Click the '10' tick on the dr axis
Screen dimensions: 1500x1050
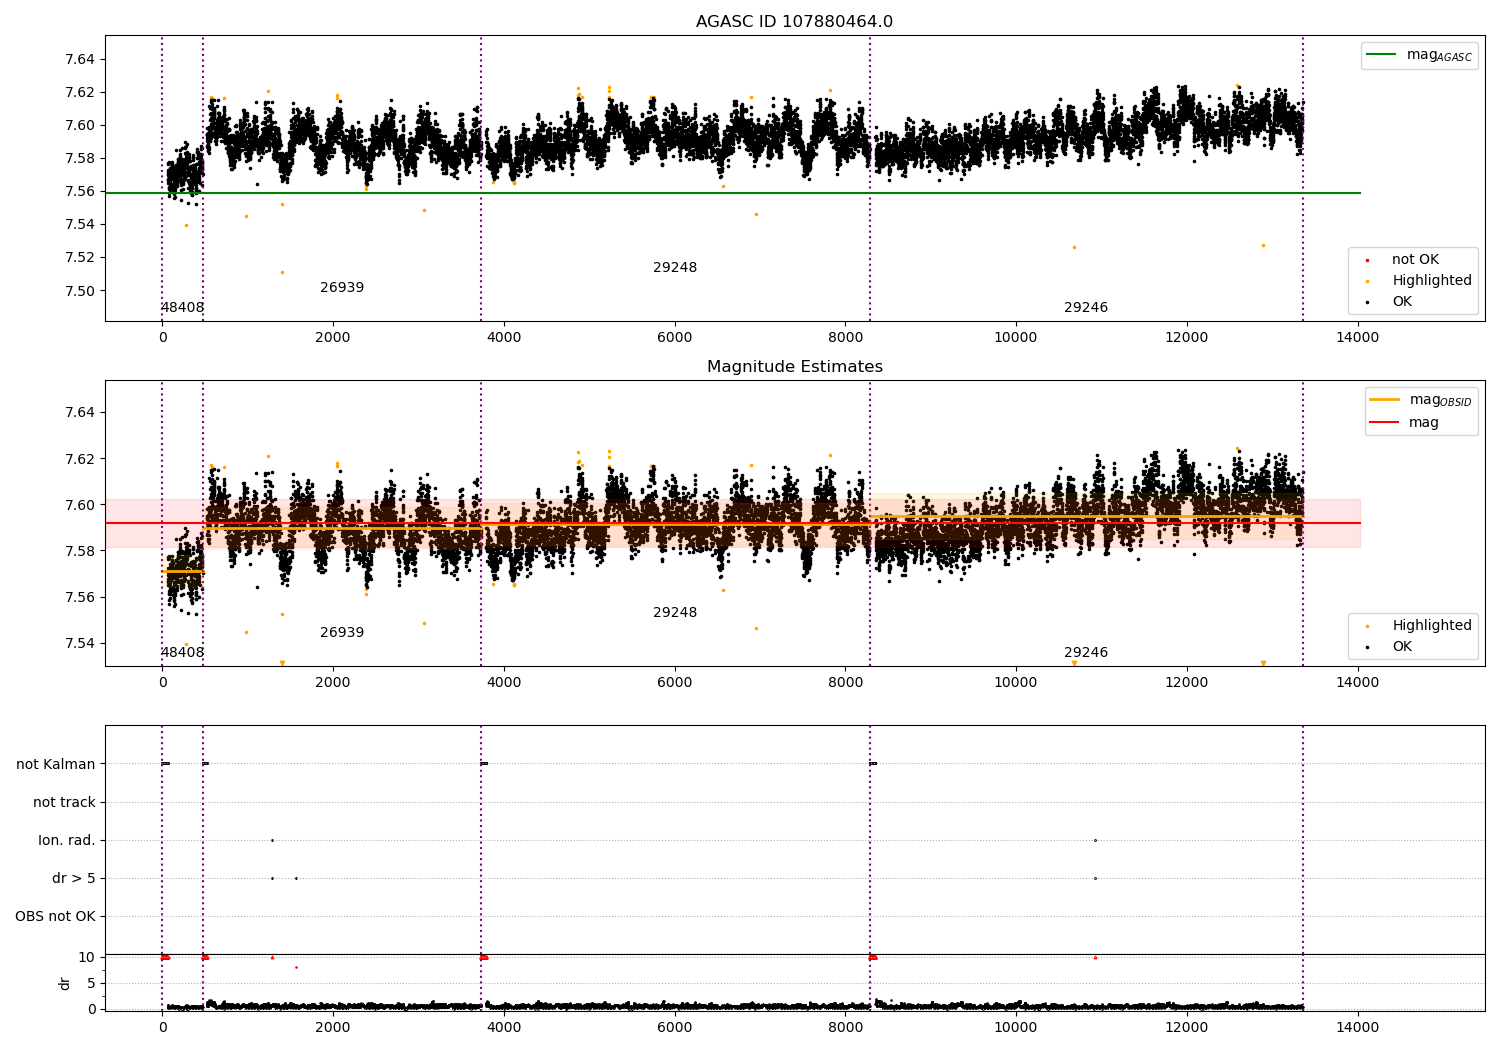point(87,957)
